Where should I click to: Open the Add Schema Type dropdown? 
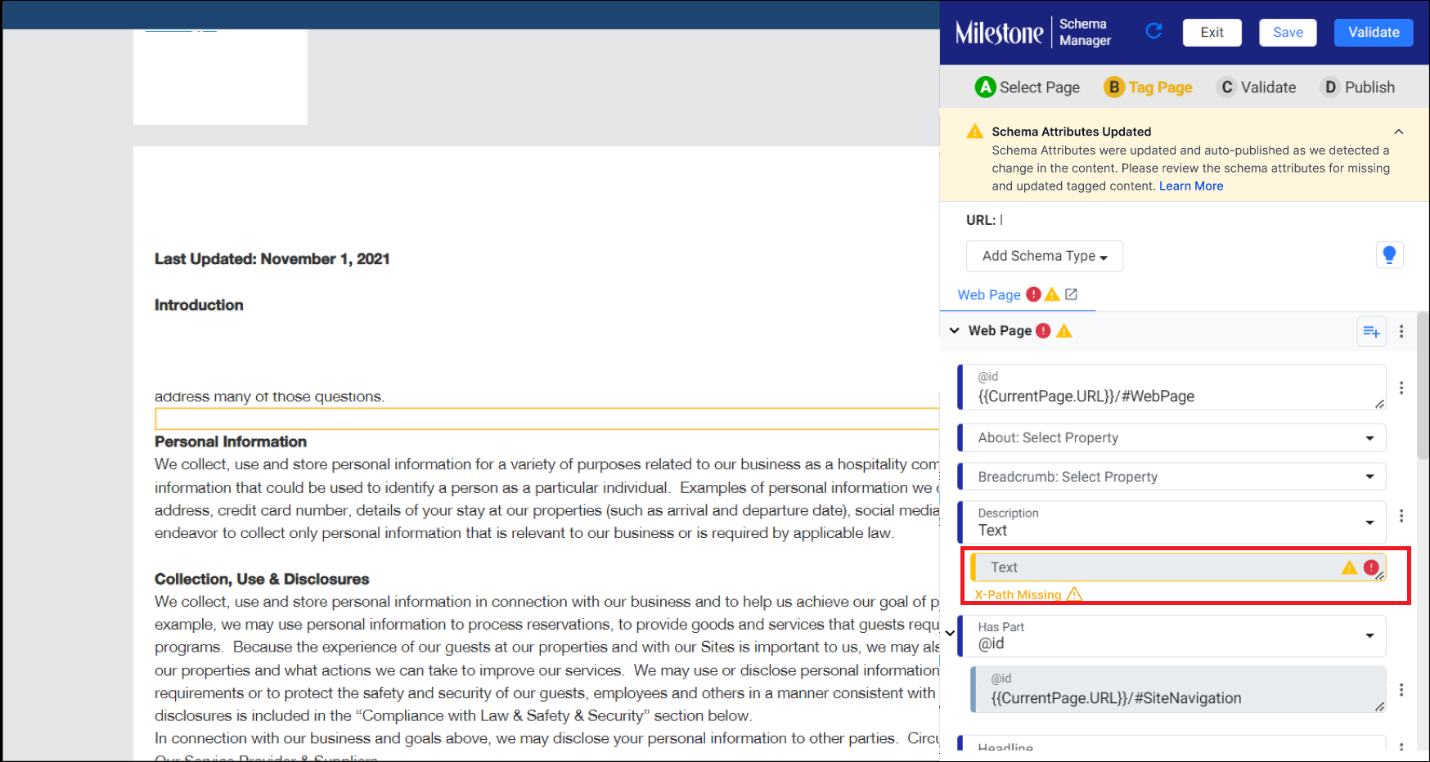(1044, 256)
